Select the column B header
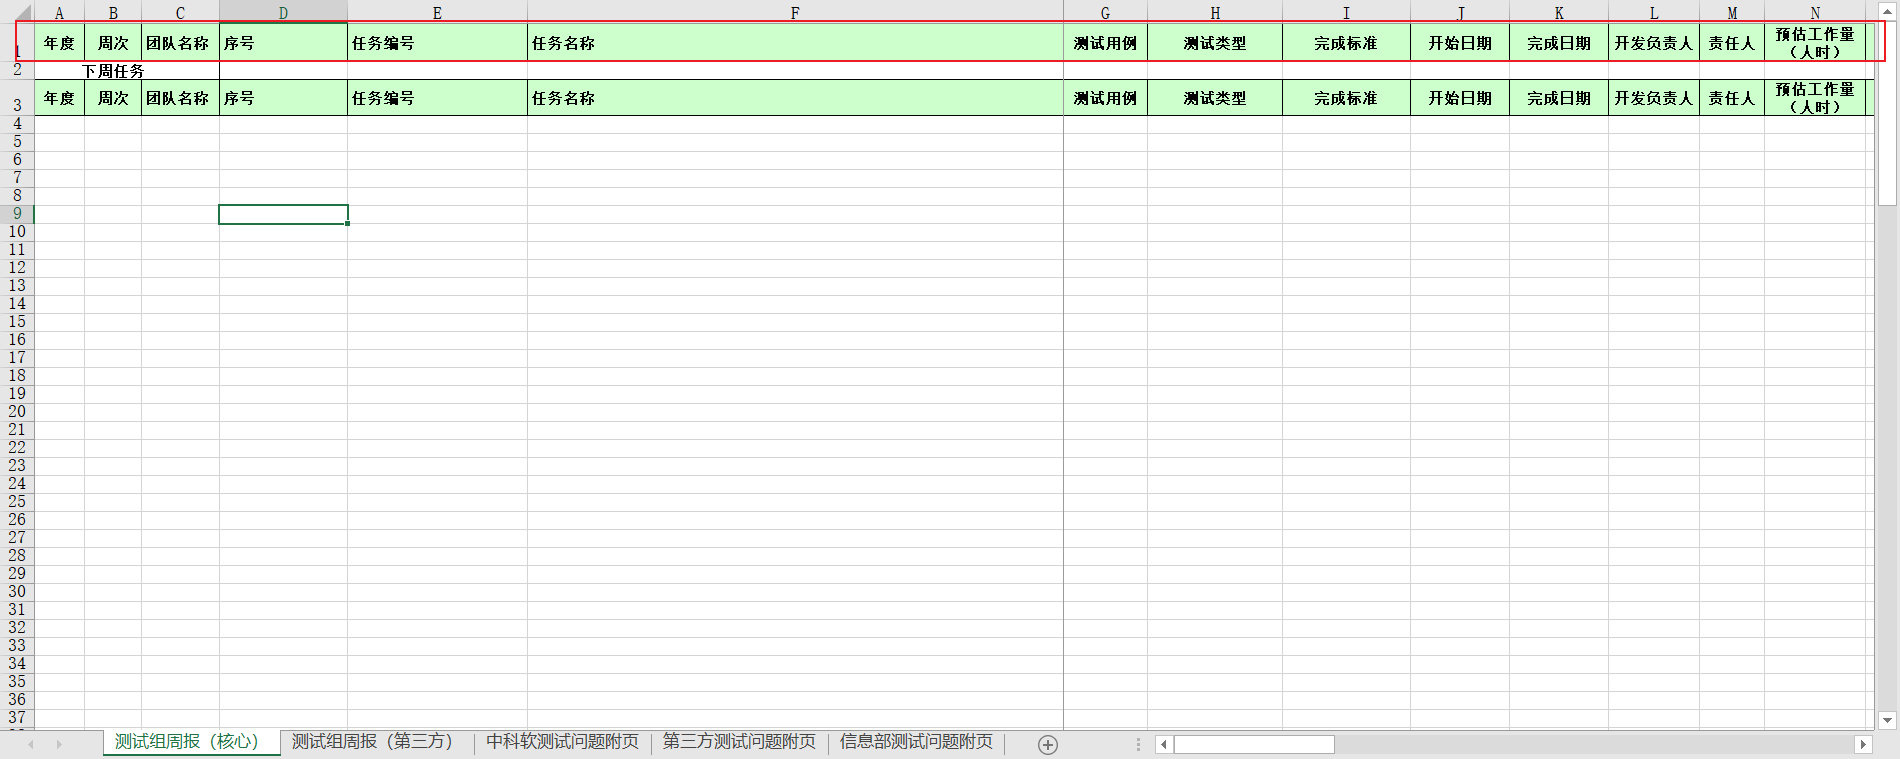Screen dimensions: 1900x759 coord(113,13)
